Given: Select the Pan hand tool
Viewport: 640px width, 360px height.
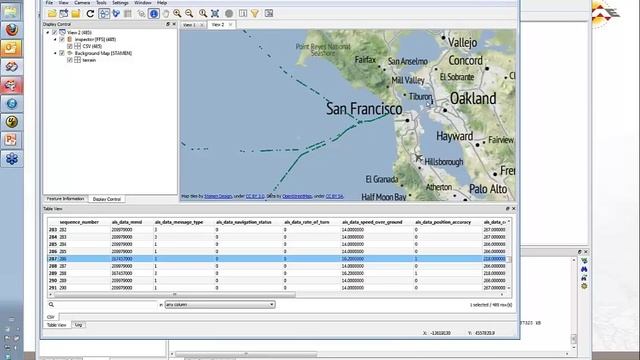Looking at the screenshot, I should pyautogui.click(x=166, y=13).
